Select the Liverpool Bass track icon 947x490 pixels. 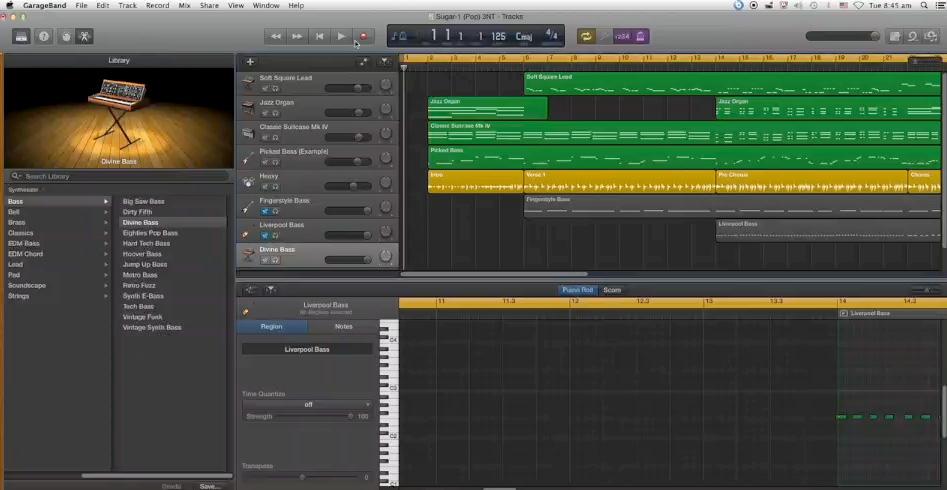coord(248,231)
